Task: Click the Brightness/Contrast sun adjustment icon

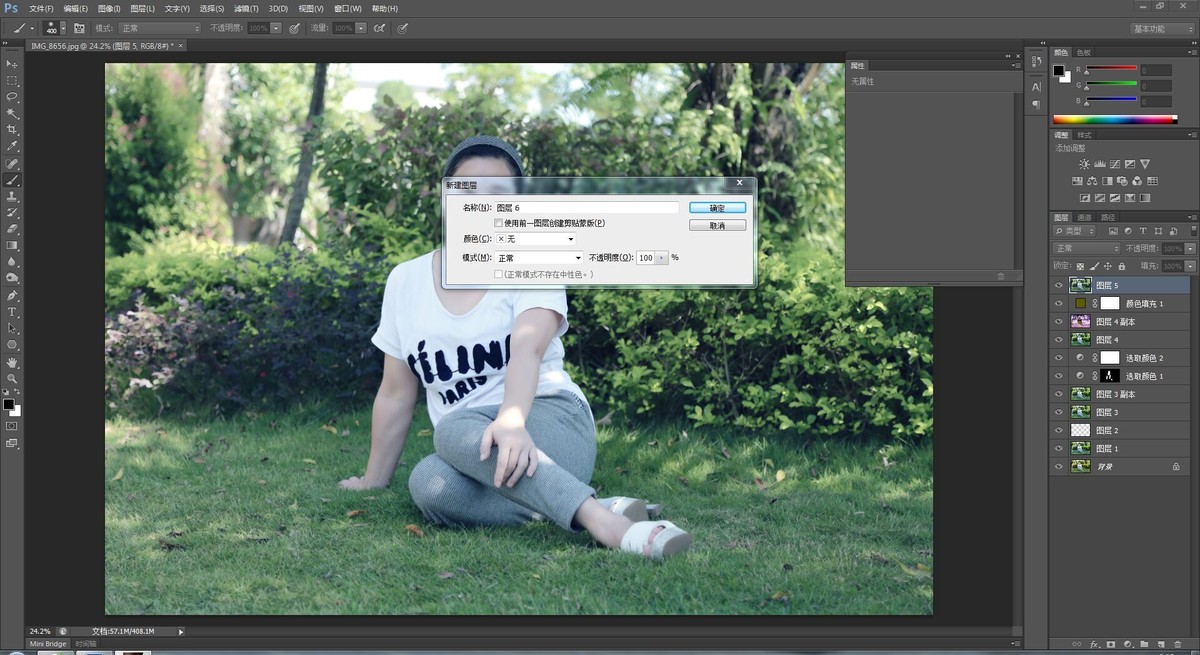Action: (x=1084, y=164)
